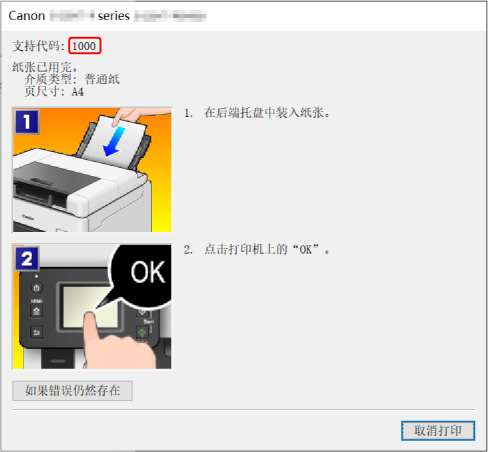488x452 pixels.
Task: Click the HOME button icon on printer panel
Action: tap(36, 311)
